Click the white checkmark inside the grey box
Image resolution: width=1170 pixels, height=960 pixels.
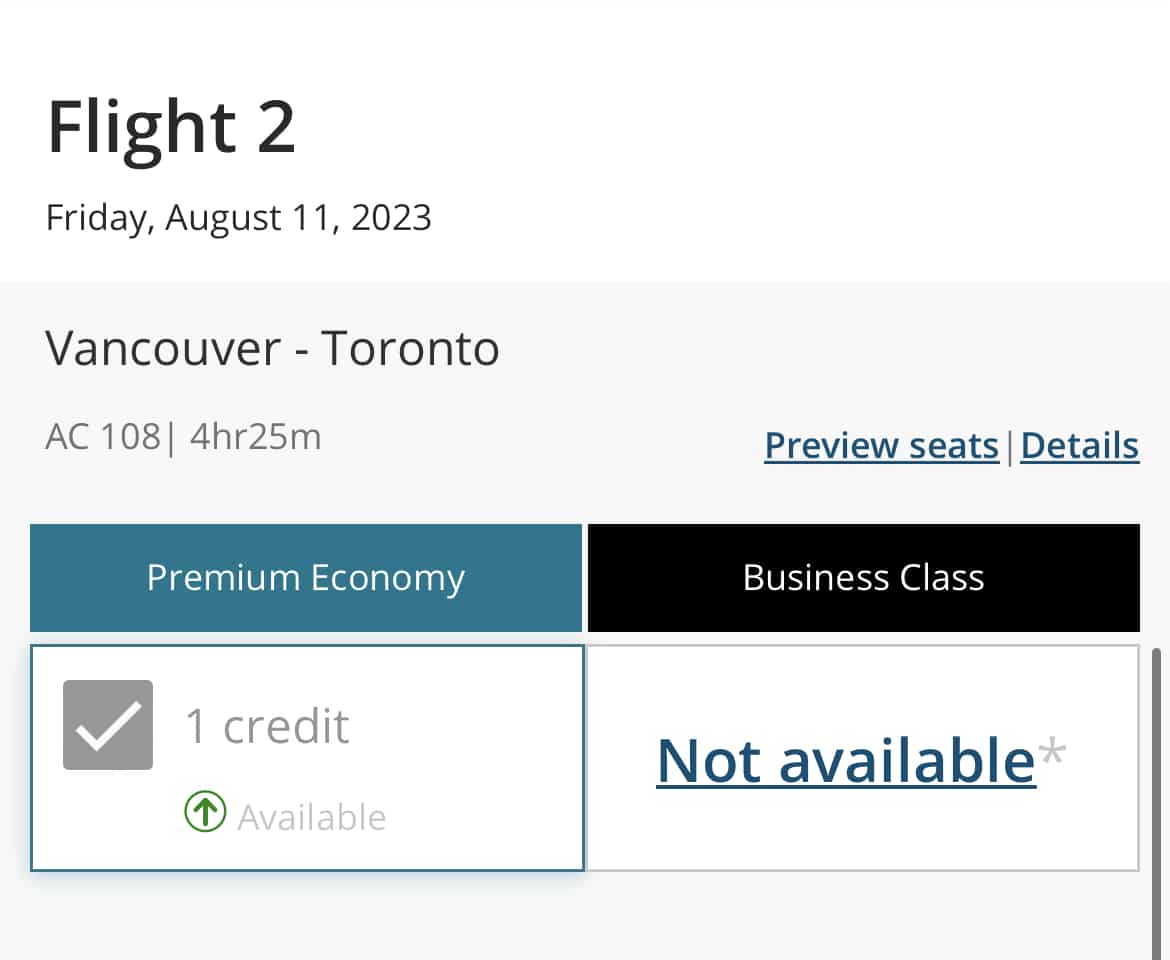tap(108, 724)
